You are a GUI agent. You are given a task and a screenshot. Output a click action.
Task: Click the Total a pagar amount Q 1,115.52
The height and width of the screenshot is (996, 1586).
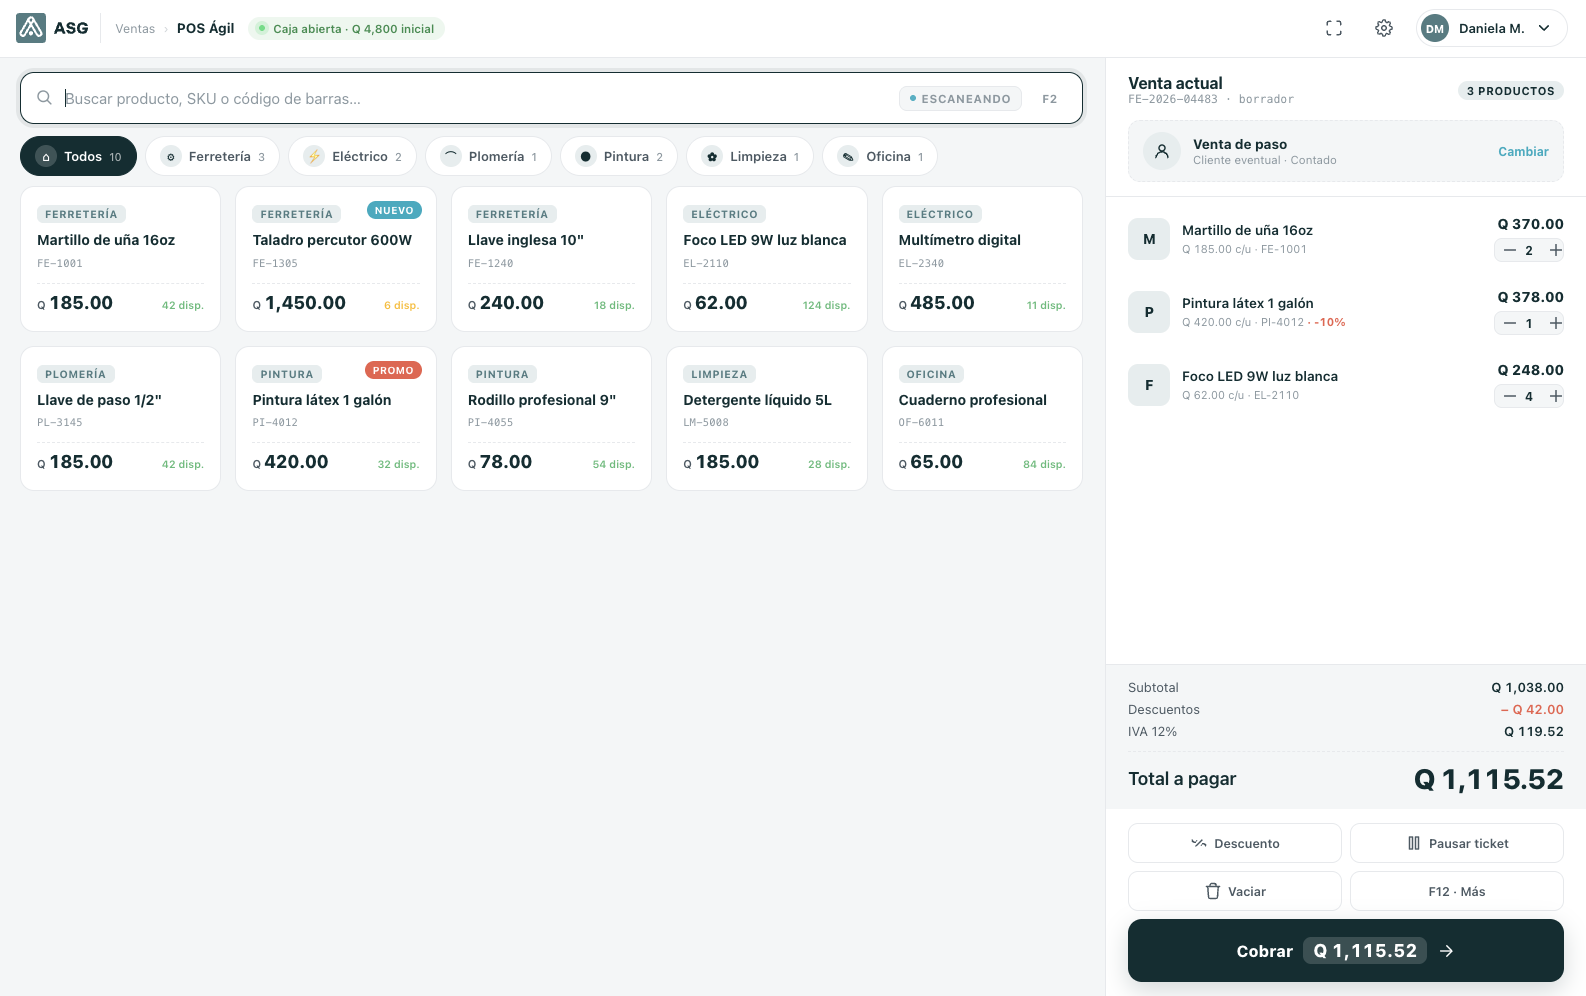click(1488, 779)
